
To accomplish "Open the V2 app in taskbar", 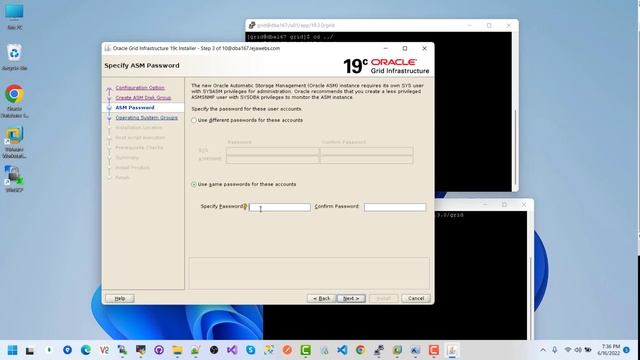I will click(x=104, y=350).
